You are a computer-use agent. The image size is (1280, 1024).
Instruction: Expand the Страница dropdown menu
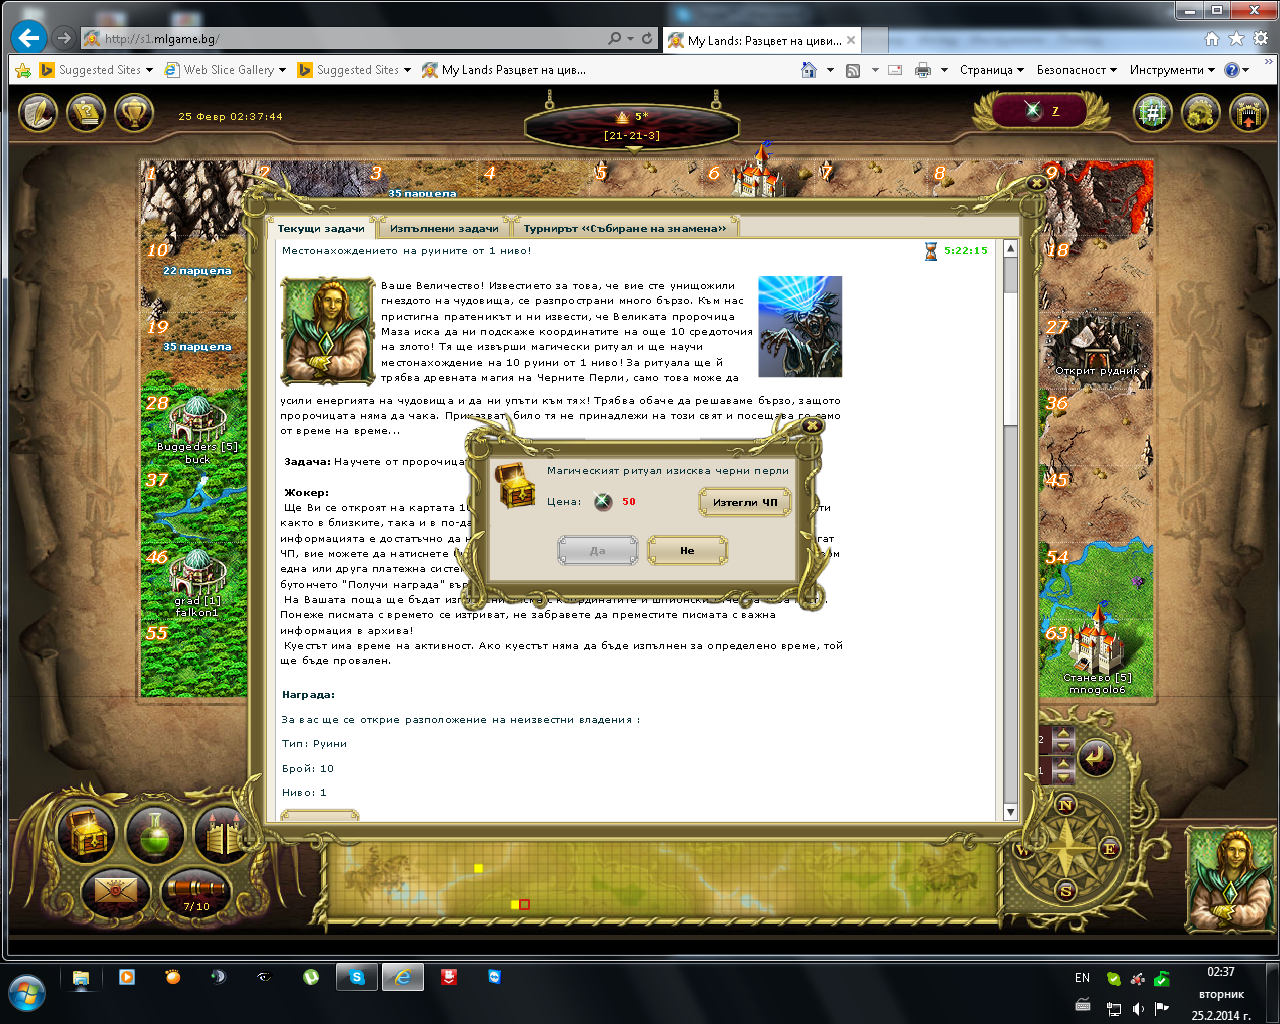click(x=991, y=70)
